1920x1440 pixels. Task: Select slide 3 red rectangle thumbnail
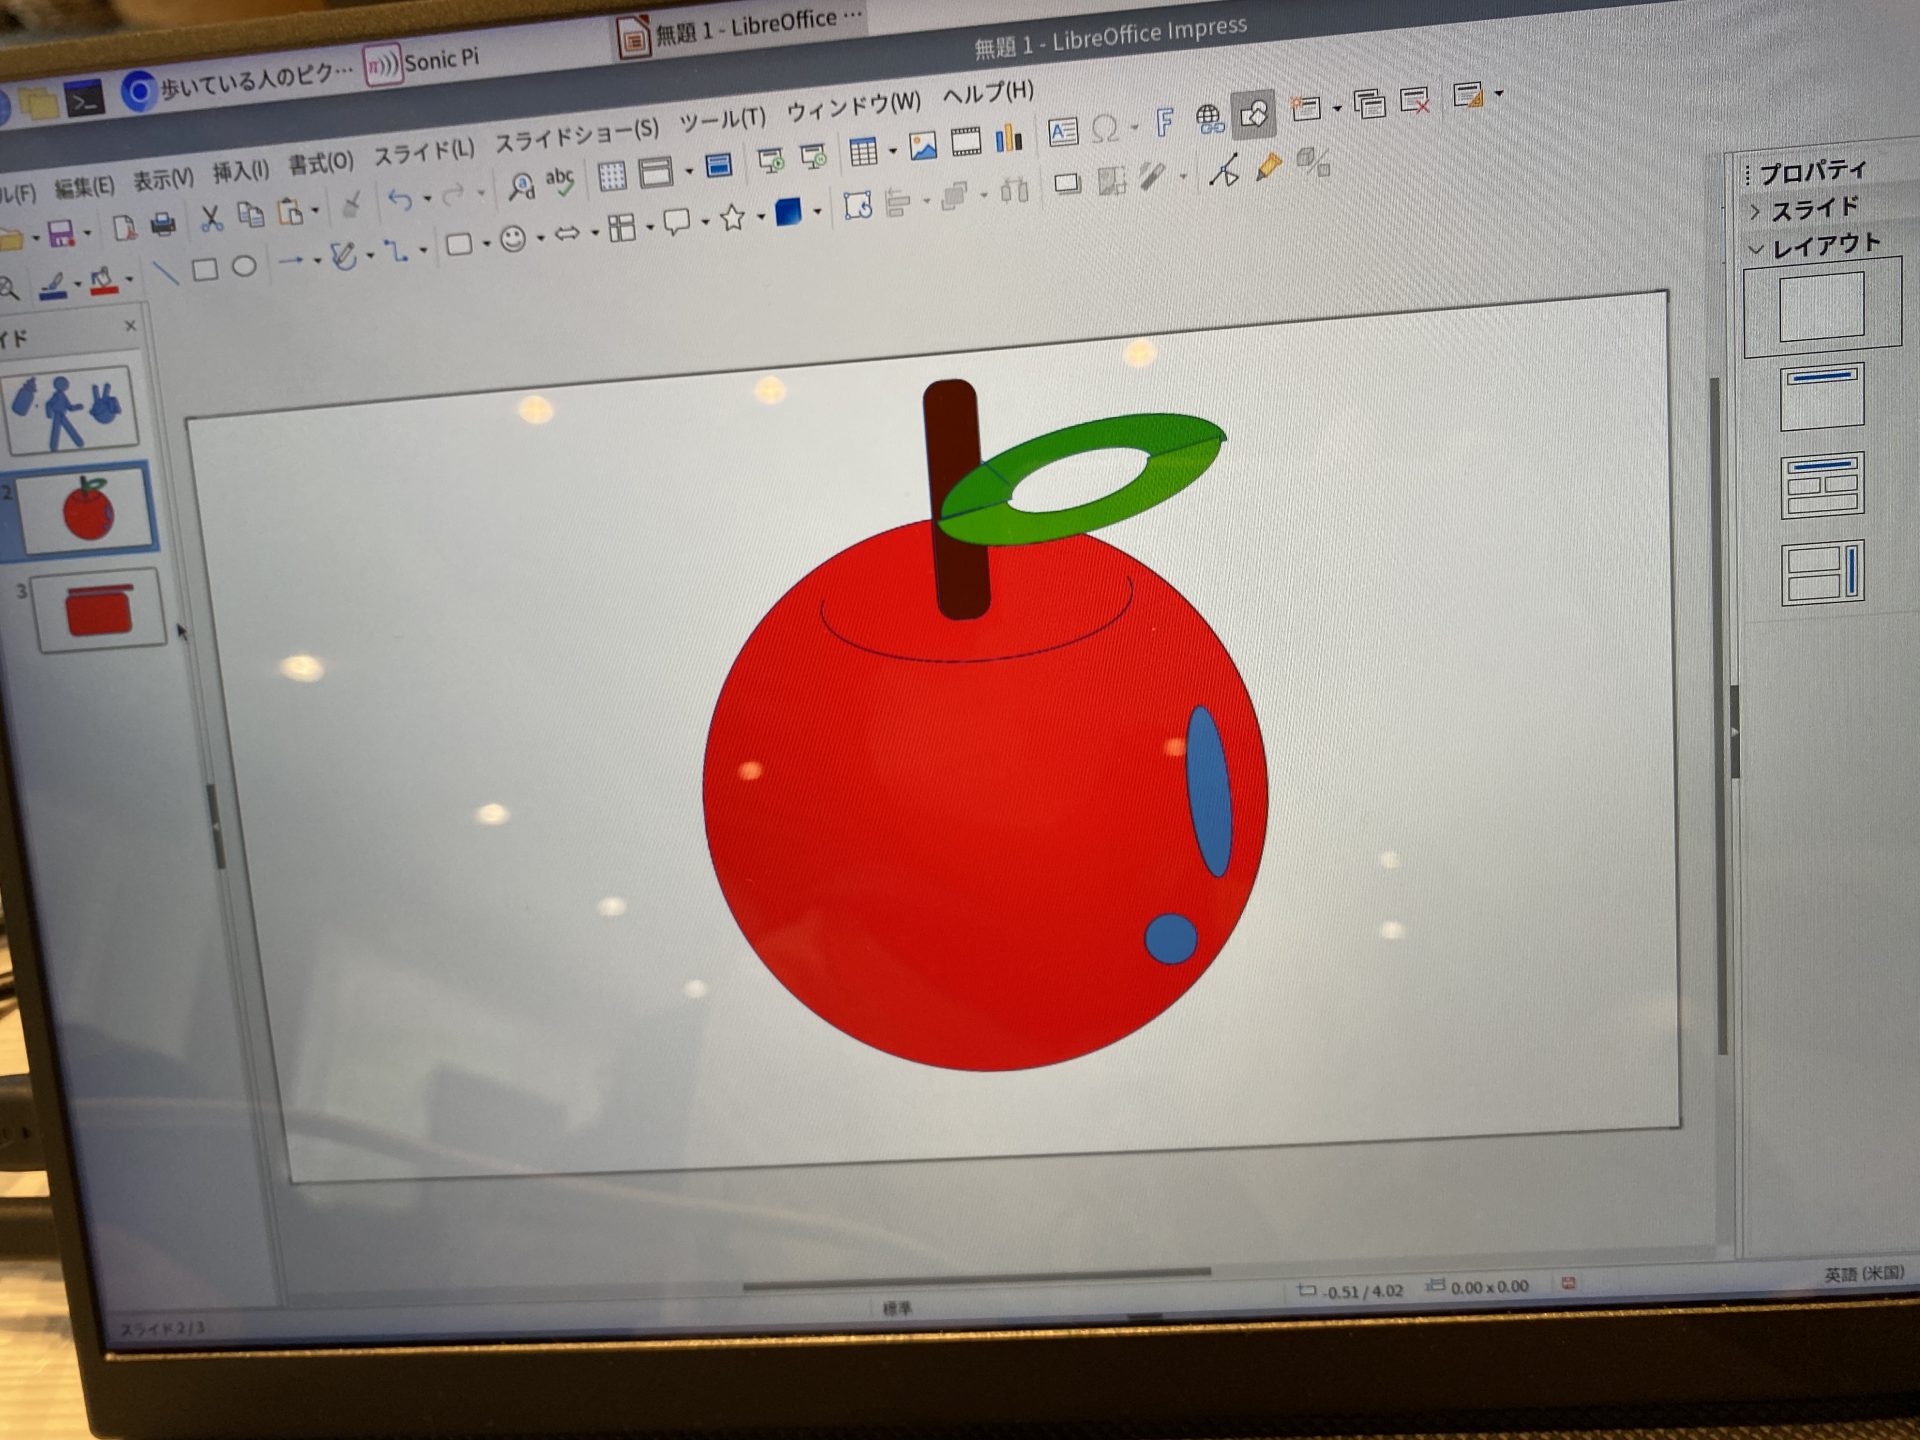pos(98,609)
